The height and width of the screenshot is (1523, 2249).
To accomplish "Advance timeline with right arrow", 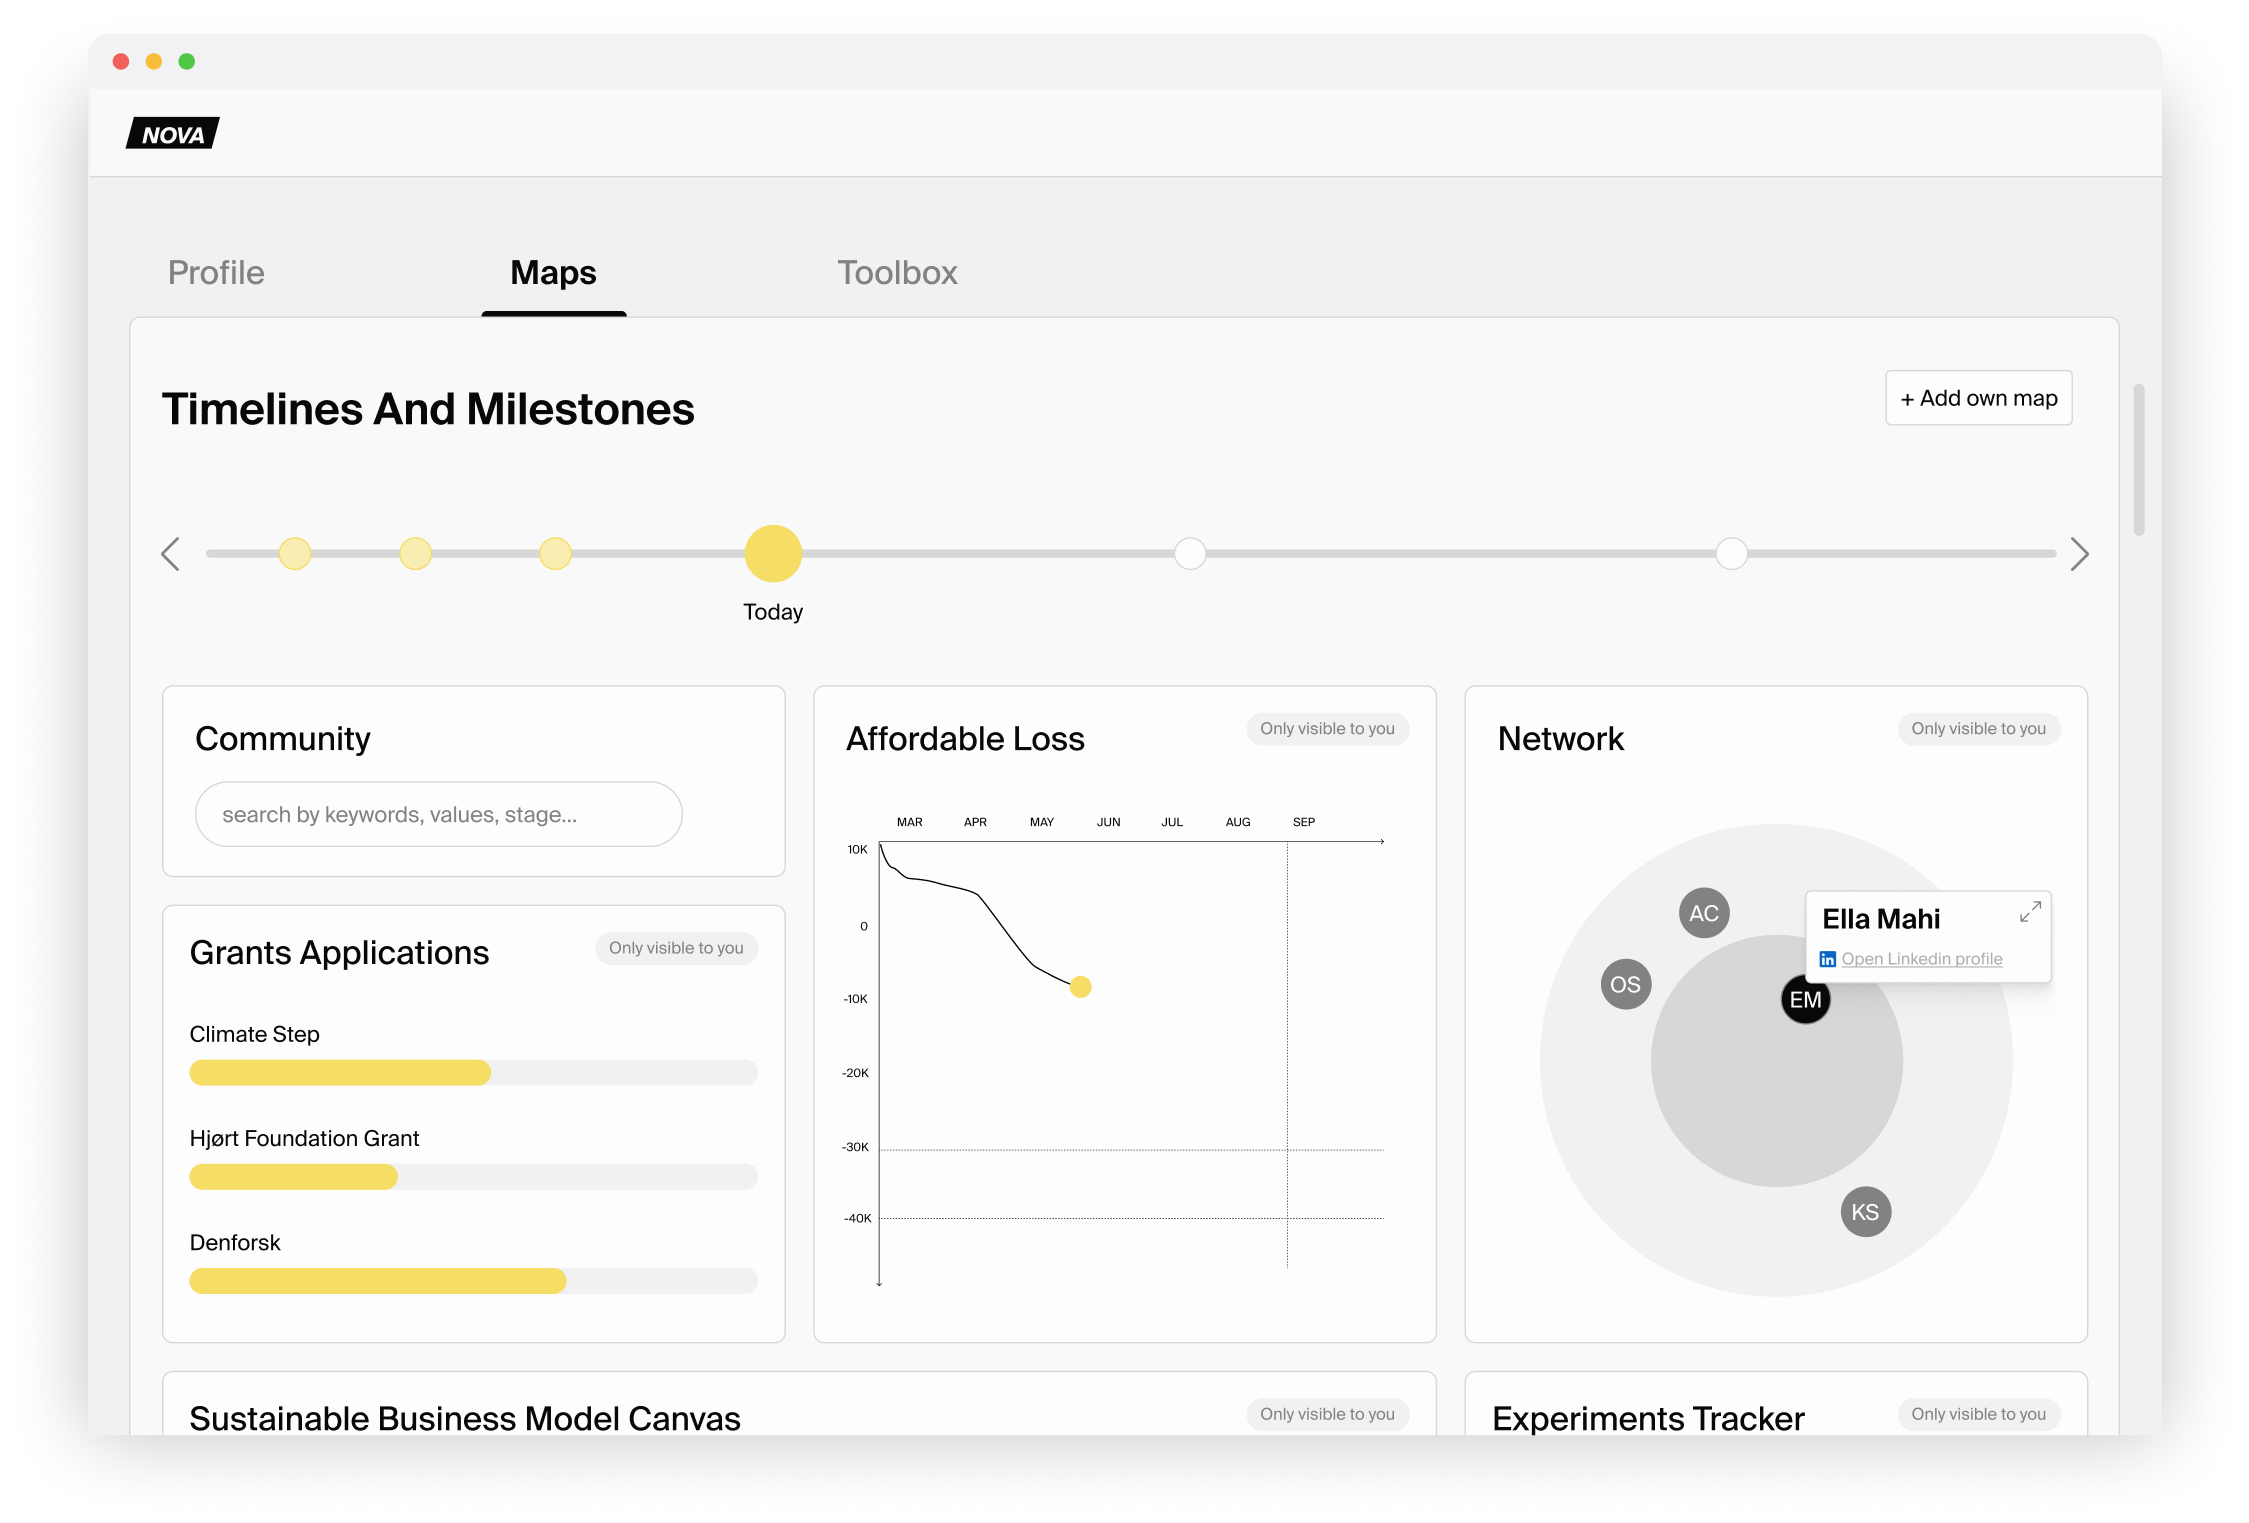I will 2079,554.
